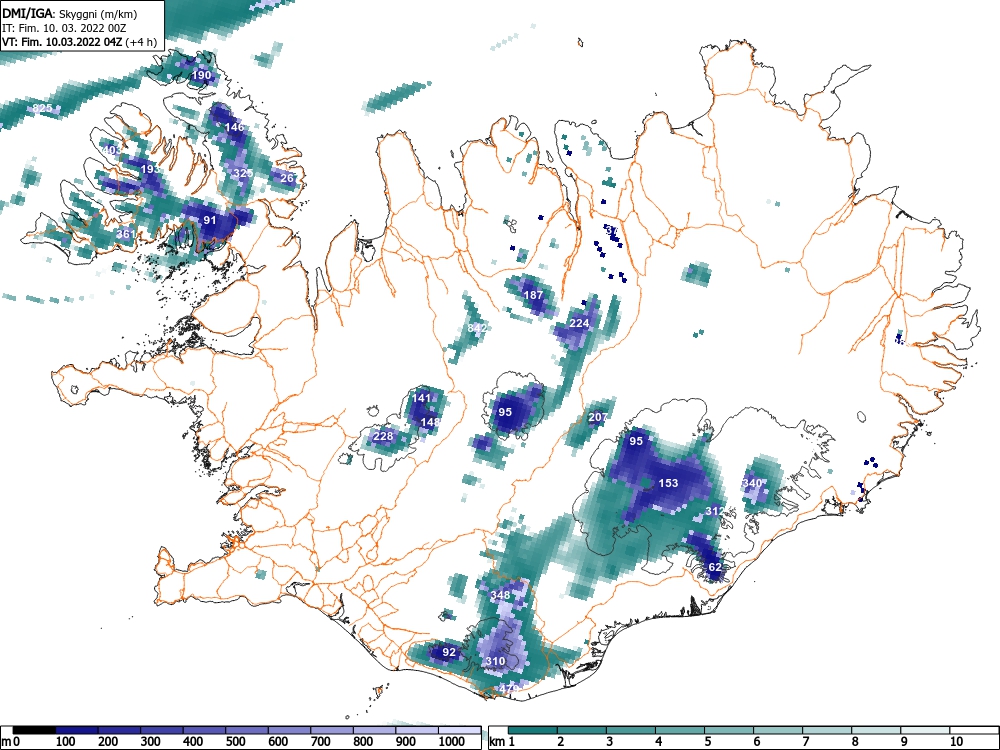Select the 153 visibility label
This screenshot has height=750, width=1000.
668,483
